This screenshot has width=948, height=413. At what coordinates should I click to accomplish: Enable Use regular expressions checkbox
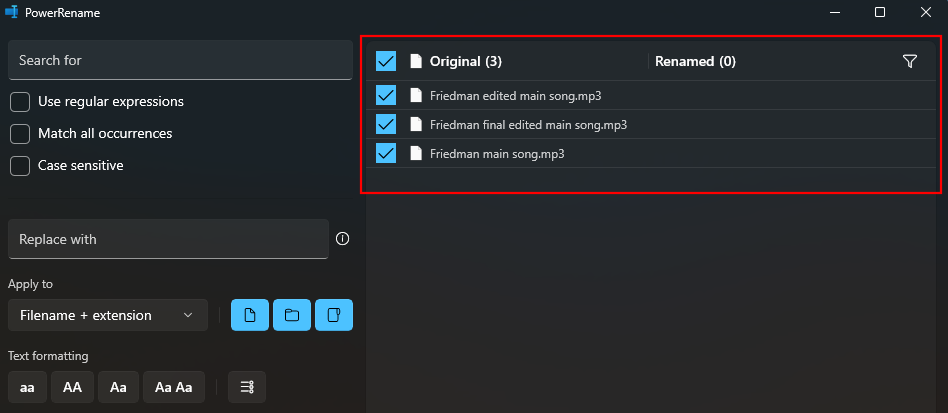(x=20, y=102)
